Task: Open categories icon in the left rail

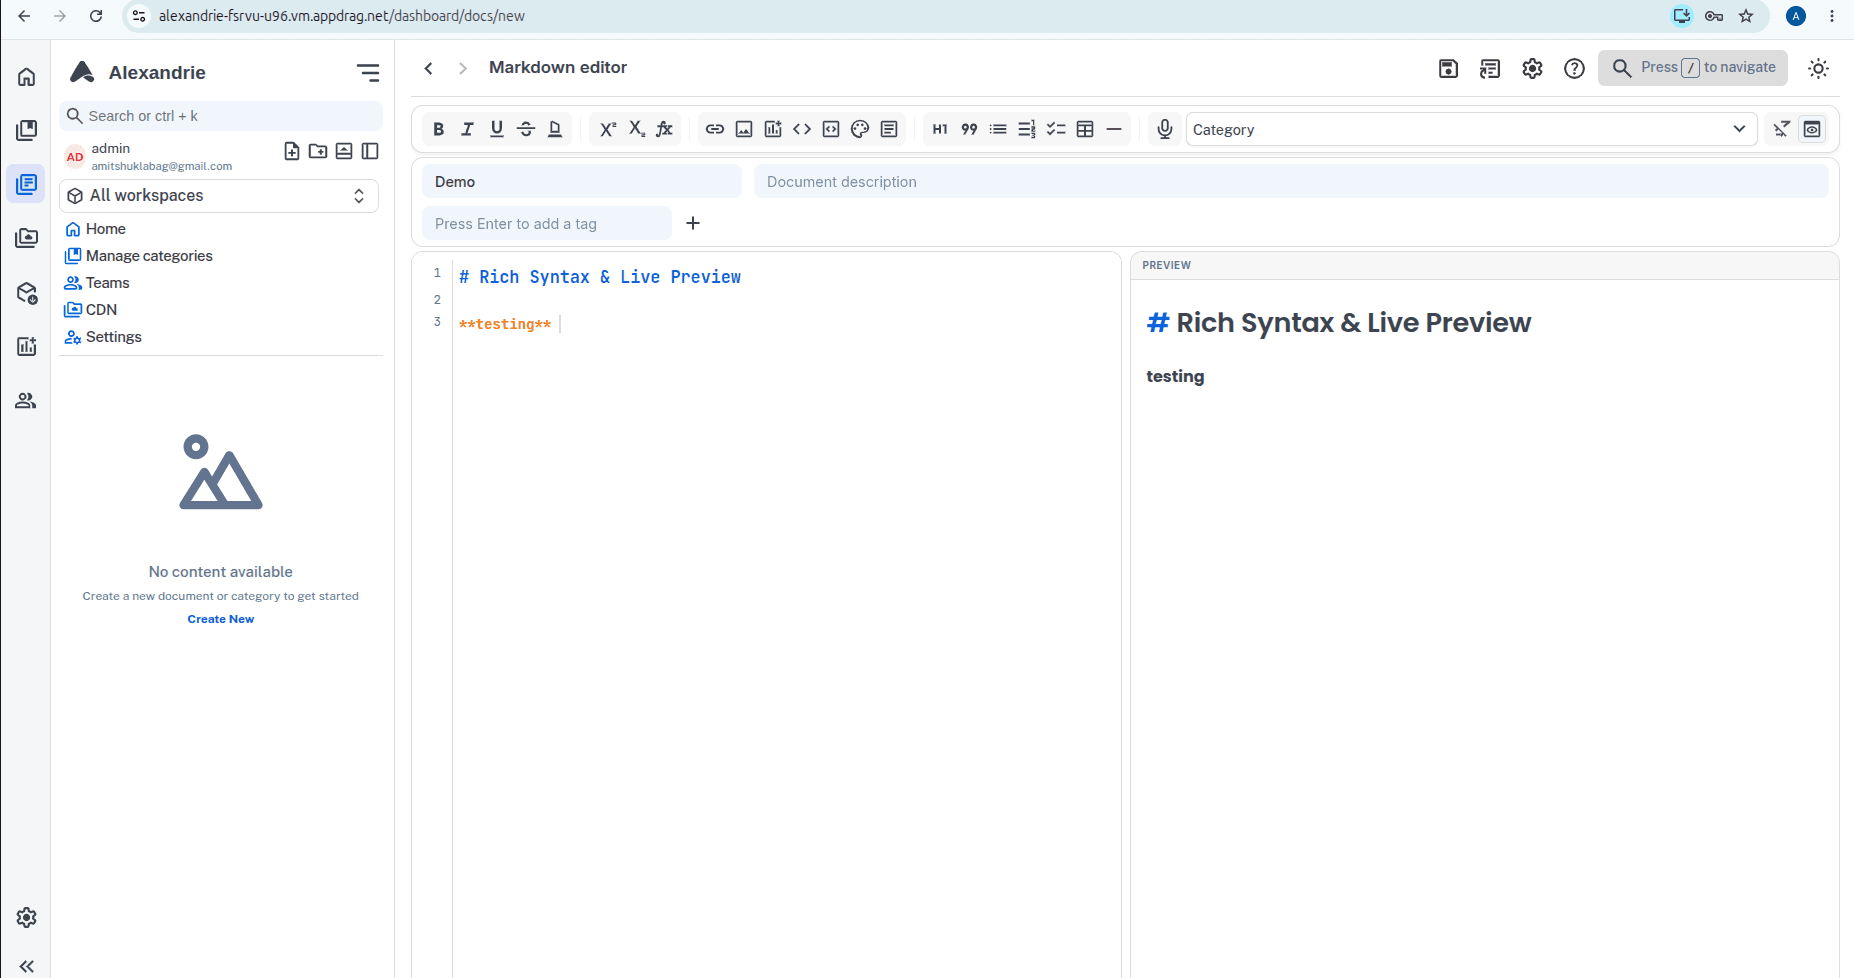Action: [x=27, y=130]
